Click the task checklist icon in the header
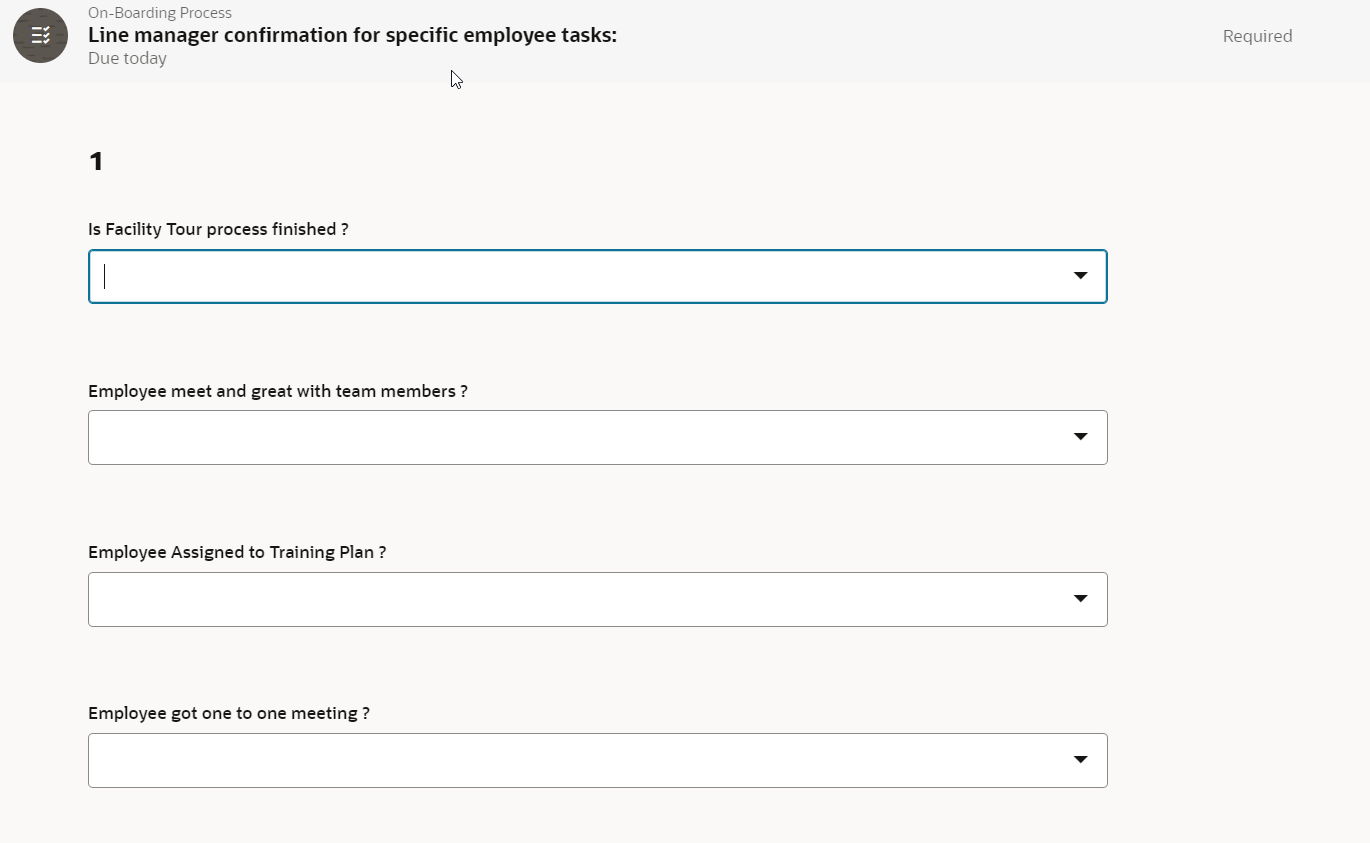 coord(40,36)
